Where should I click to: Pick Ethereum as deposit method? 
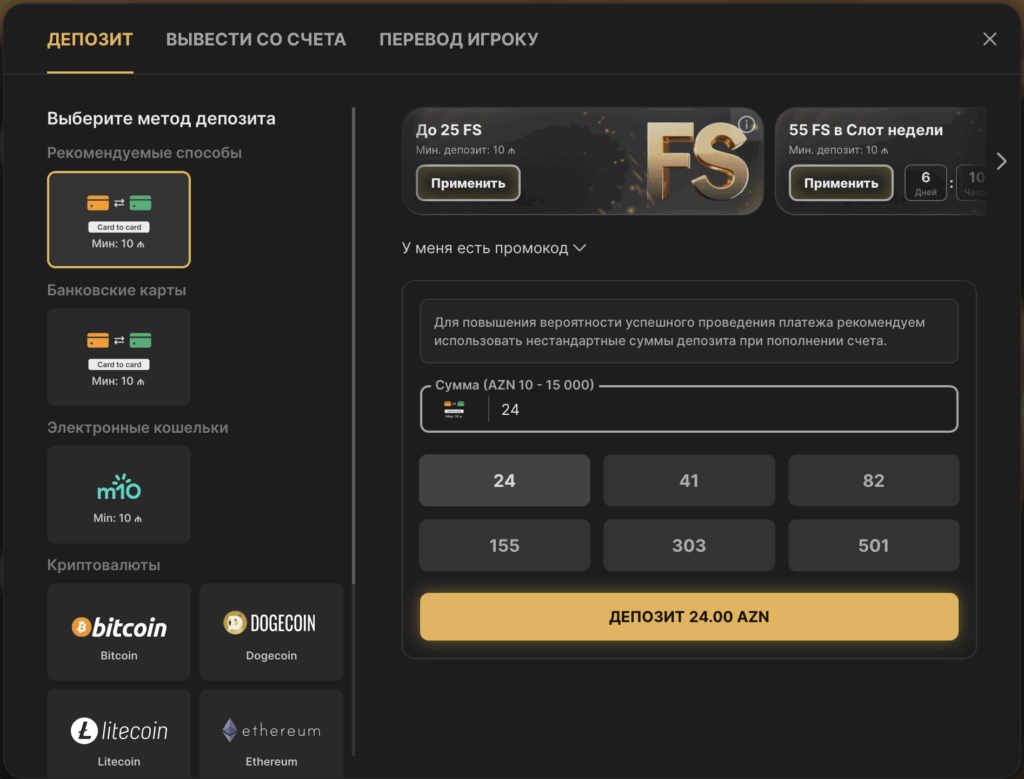coord(271,734)
